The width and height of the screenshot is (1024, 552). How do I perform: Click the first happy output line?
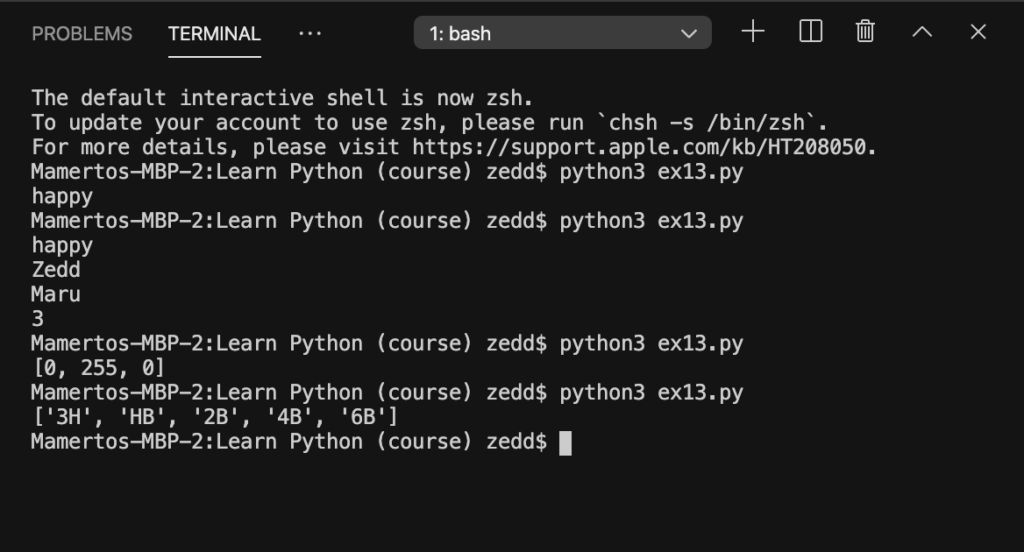coord(62,197)
